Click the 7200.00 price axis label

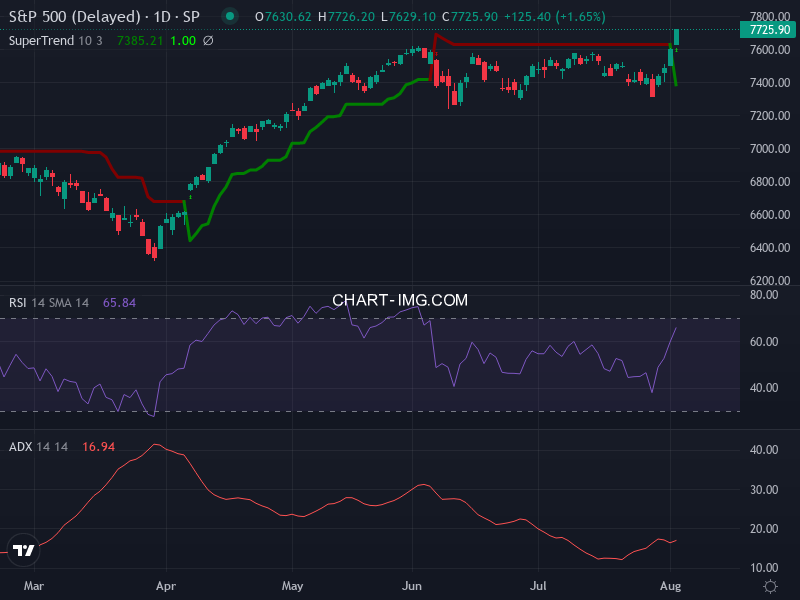click(x=770, y=116)
